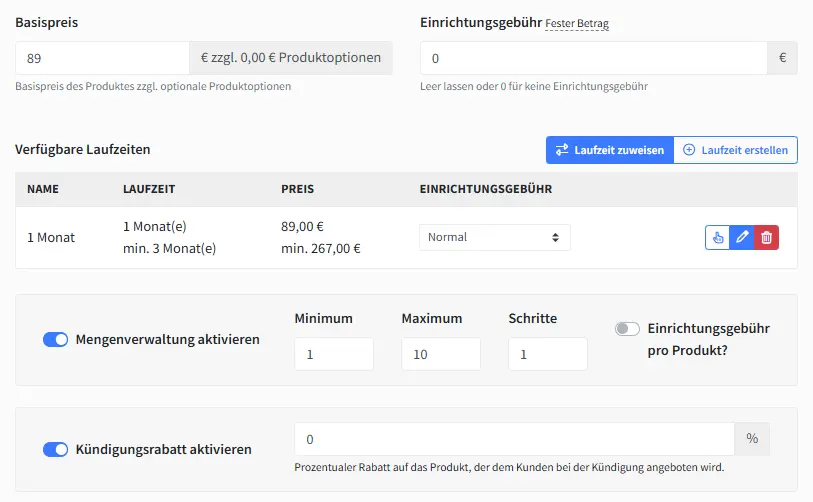The width and height of the screenshot is (813, 502).
Task: Click the Laufzeit erstellen button
Action: pos(735,150)
